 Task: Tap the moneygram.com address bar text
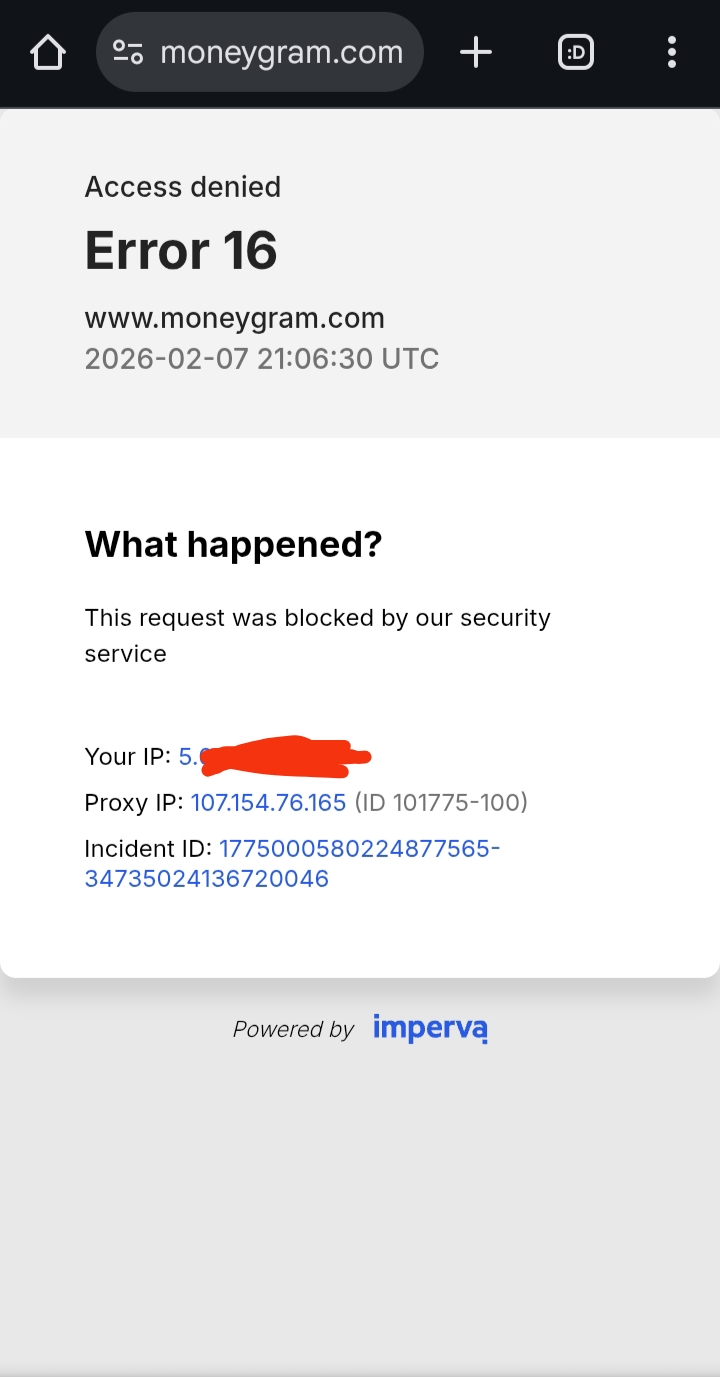281,52
